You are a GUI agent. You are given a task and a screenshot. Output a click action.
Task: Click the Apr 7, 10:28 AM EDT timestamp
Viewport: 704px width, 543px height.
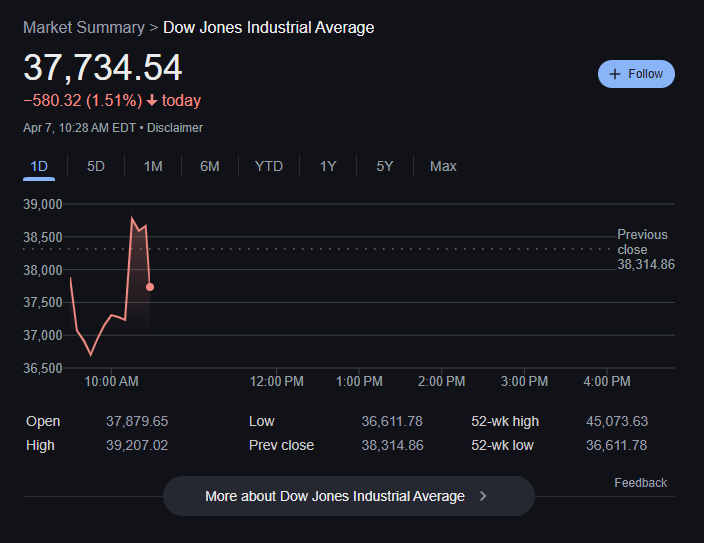(79, 128)
